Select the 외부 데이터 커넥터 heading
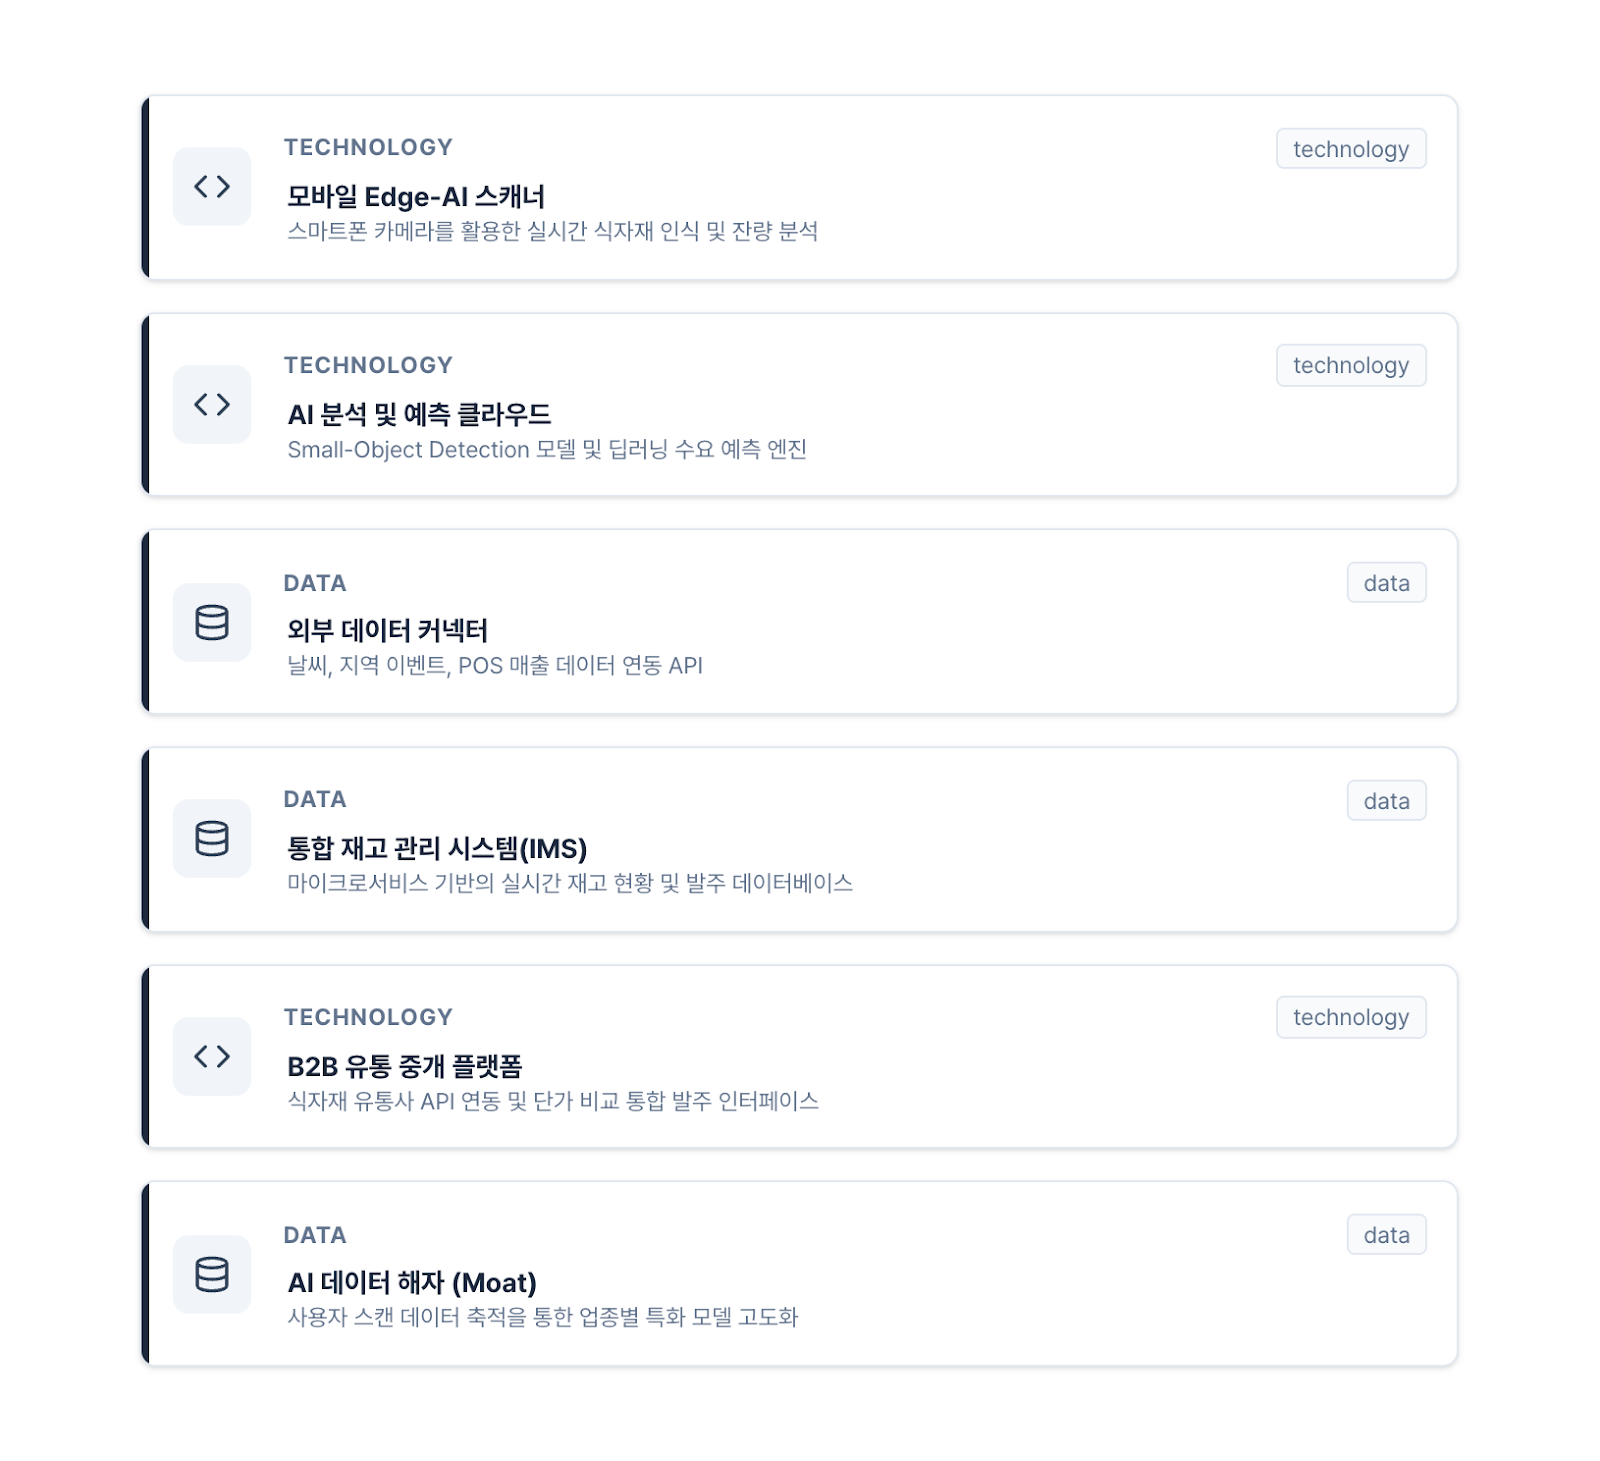Screen dimensions: 1600x1461 [x=387, y=631]
